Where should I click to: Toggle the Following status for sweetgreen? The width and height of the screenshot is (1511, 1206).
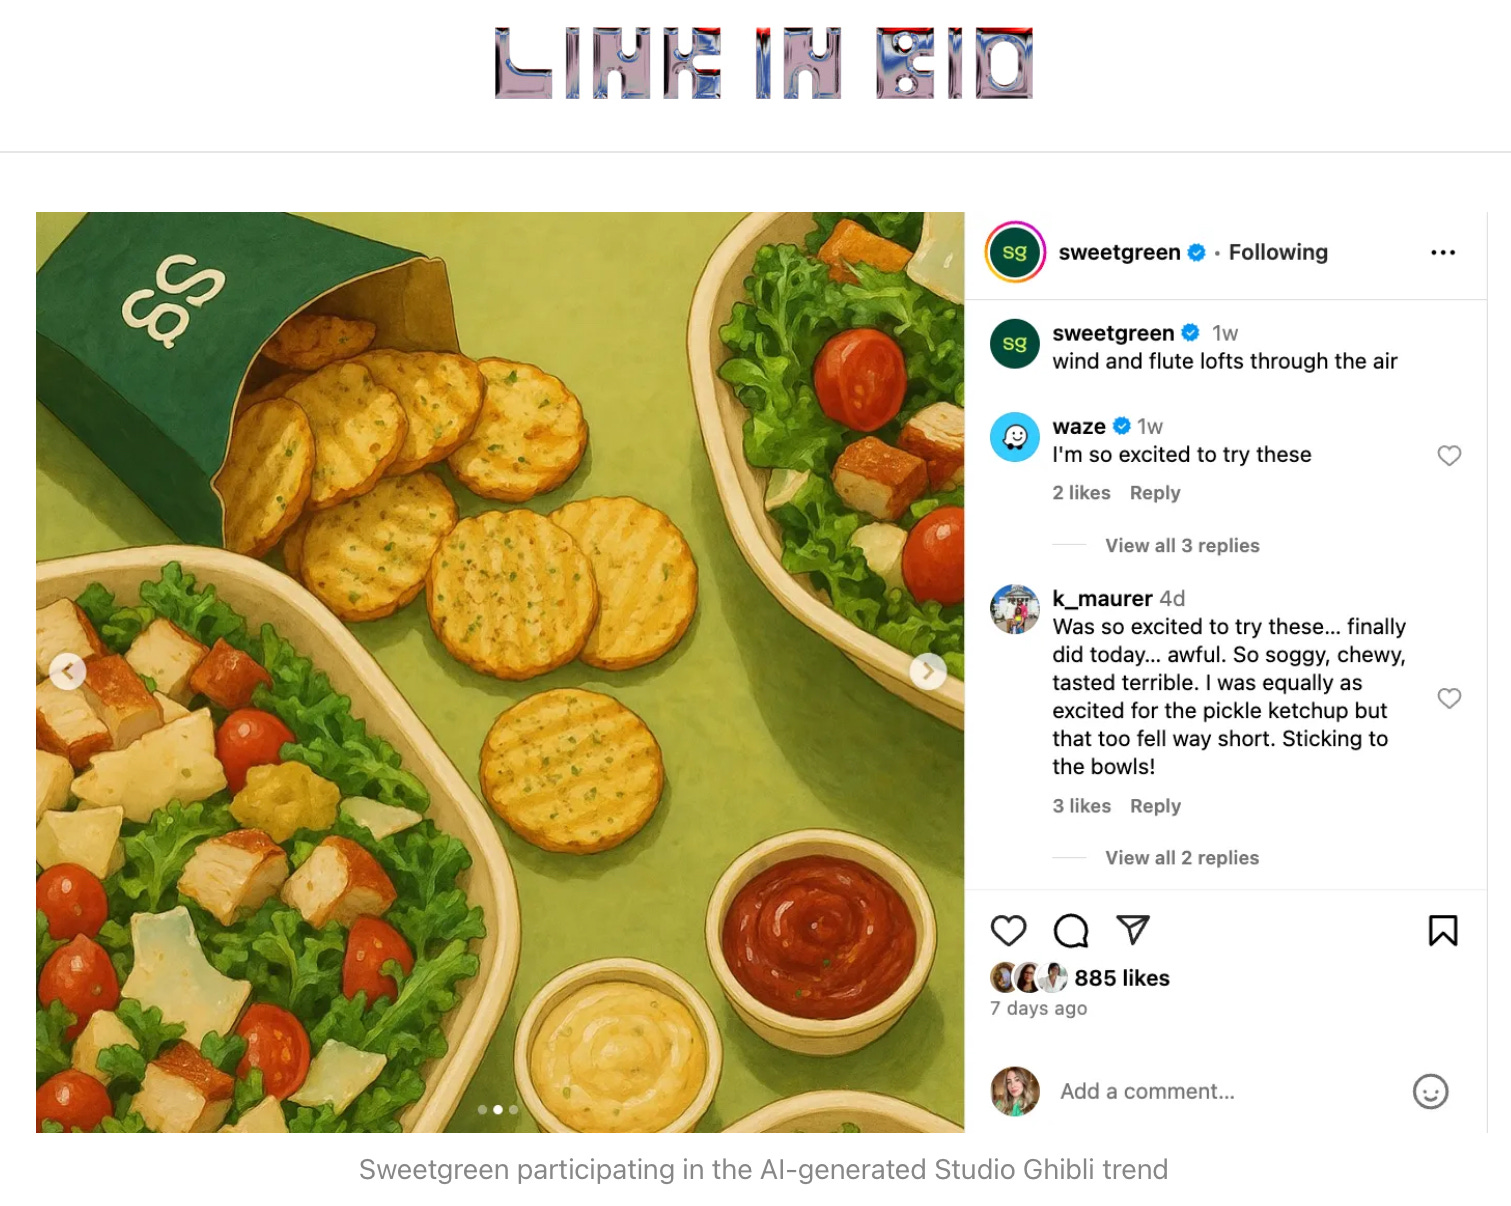(1278, 253)
